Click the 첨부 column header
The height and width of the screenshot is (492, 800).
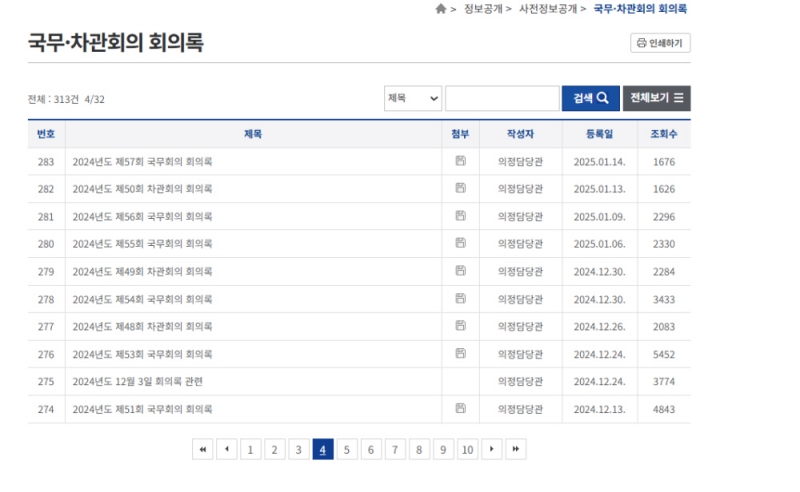point(460,134)
